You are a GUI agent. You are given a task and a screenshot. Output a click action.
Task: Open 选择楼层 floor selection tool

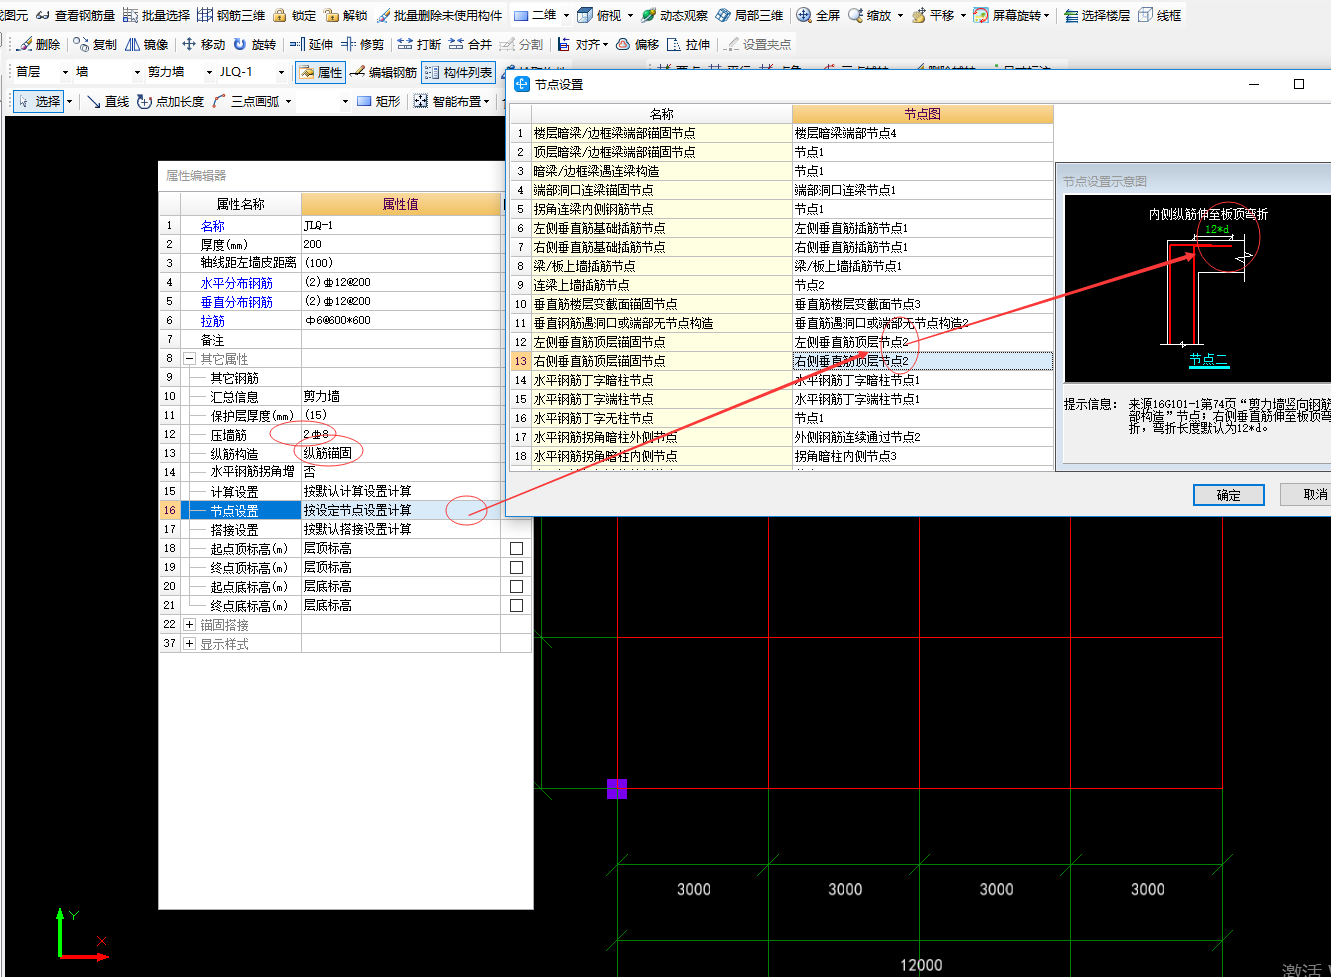tap(1097, 15)
